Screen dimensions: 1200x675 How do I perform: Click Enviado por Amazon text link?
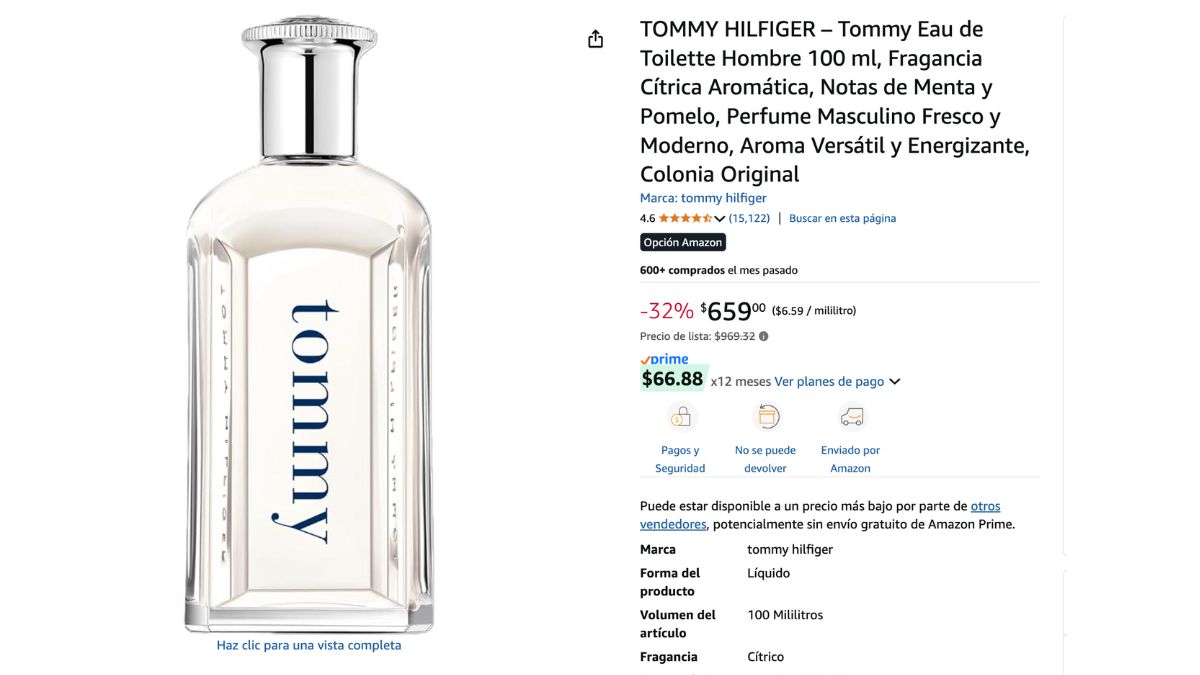pos(851,459)
